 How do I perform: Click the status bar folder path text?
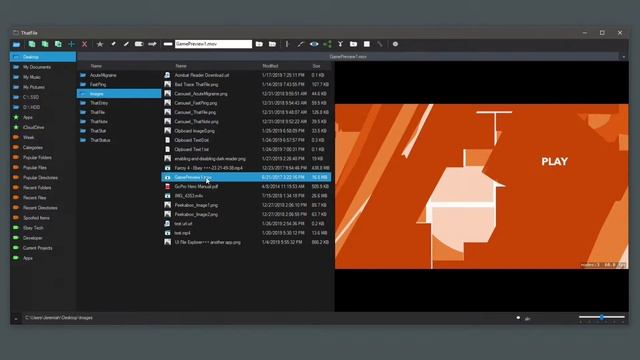tap(59, 318)
